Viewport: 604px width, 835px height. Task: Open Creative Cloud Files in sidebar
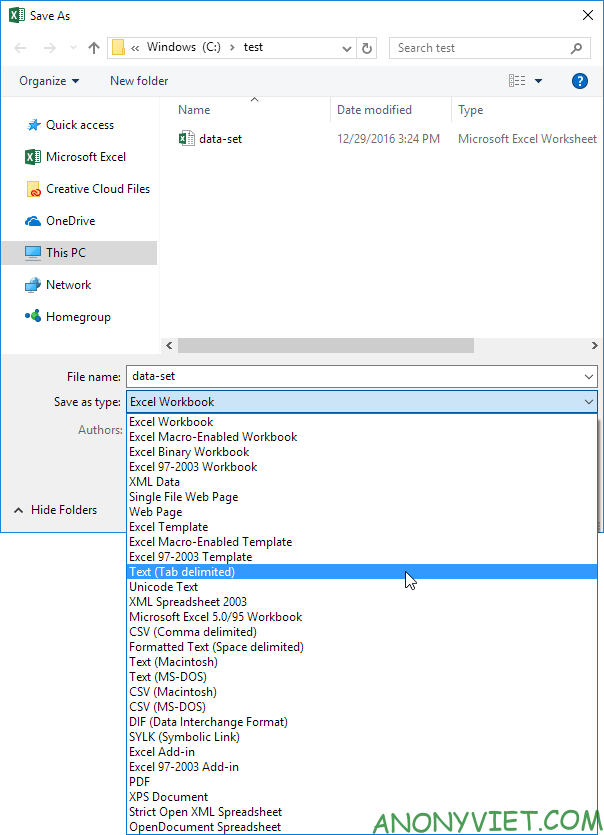click(97, 189)
